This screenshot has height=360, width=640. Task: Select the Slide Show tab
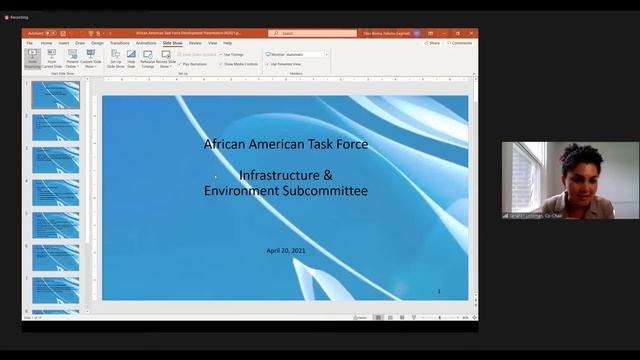point(173,43)
